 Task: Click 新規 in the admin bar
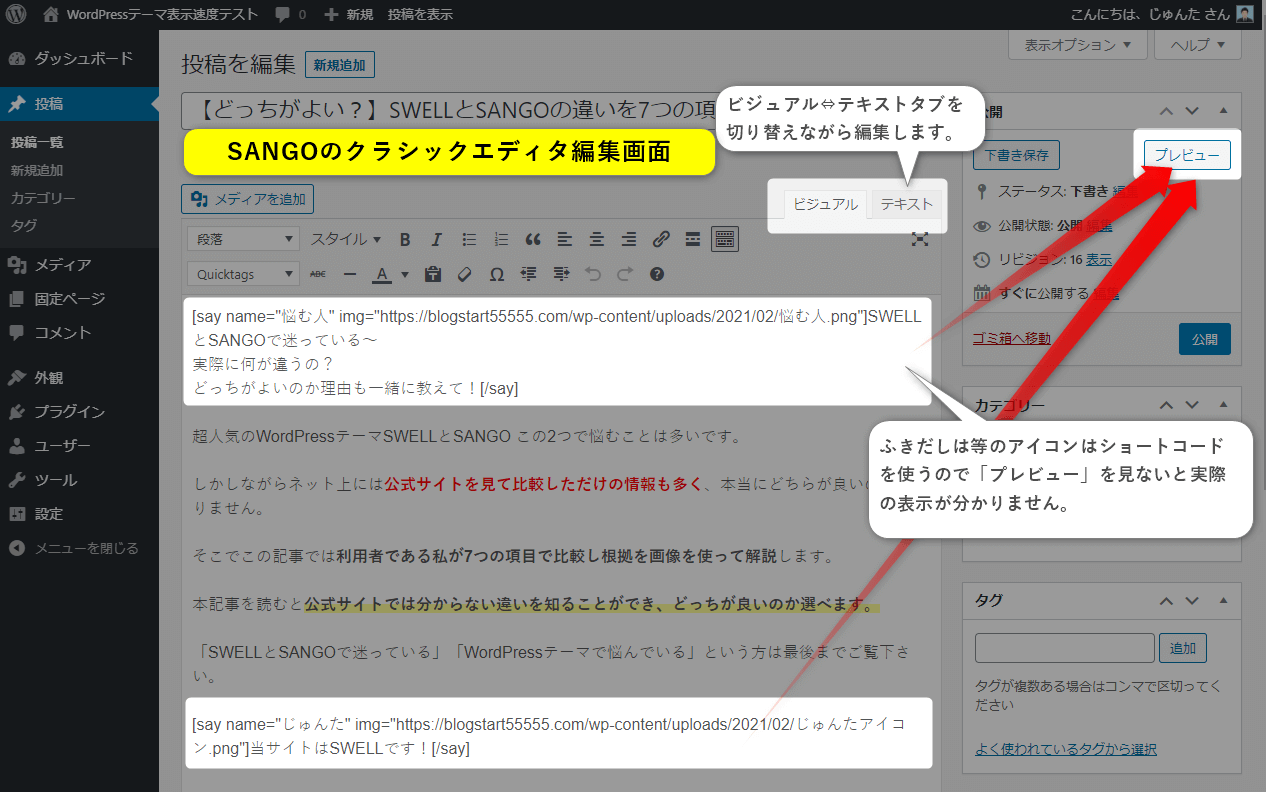pyautogui.click(x=349, y=14)
